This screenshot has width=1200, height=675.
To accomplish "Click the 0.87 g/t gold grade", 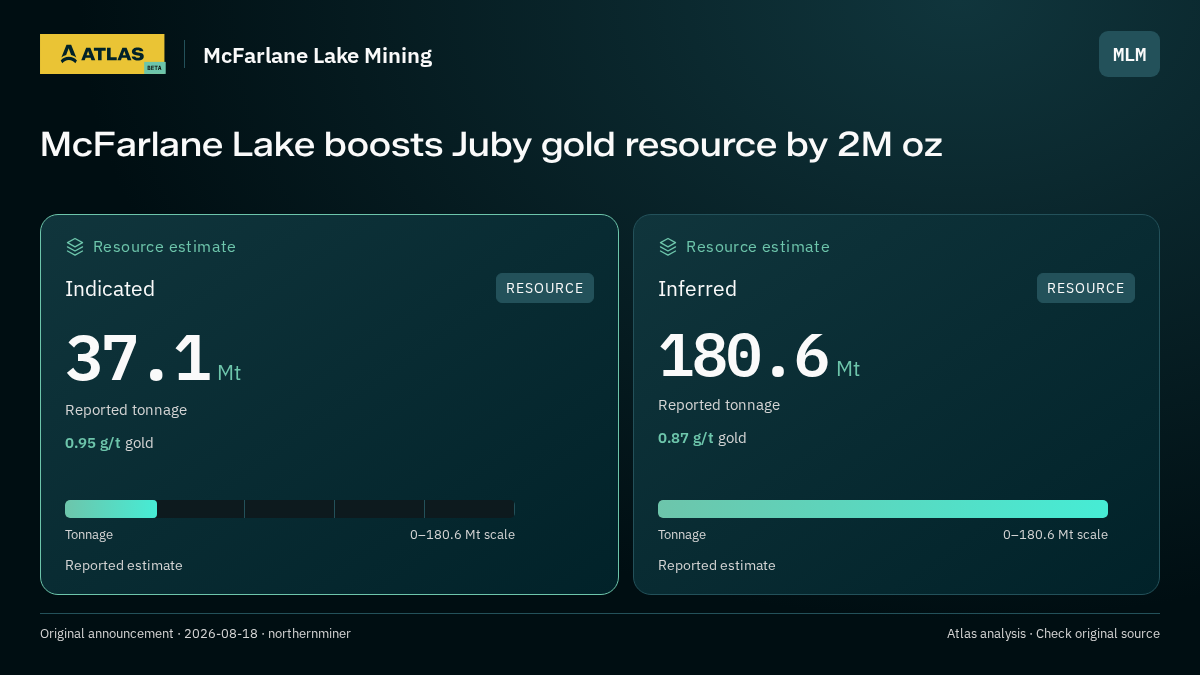I will click(702, 438).
